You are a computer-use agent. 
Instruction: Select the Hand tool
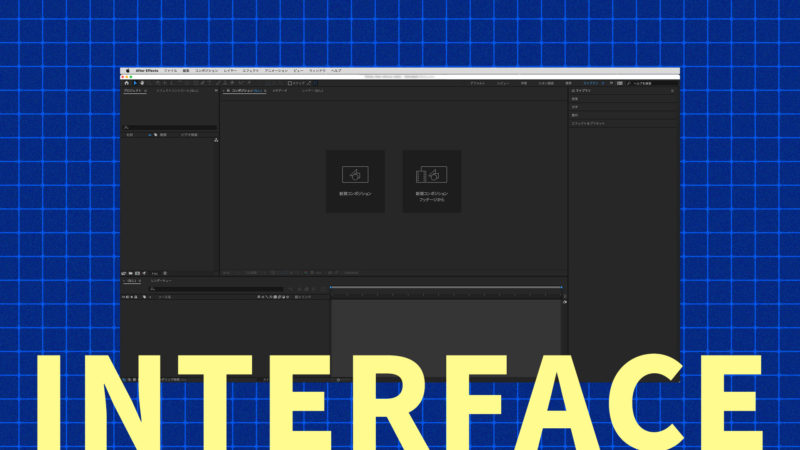142,83
